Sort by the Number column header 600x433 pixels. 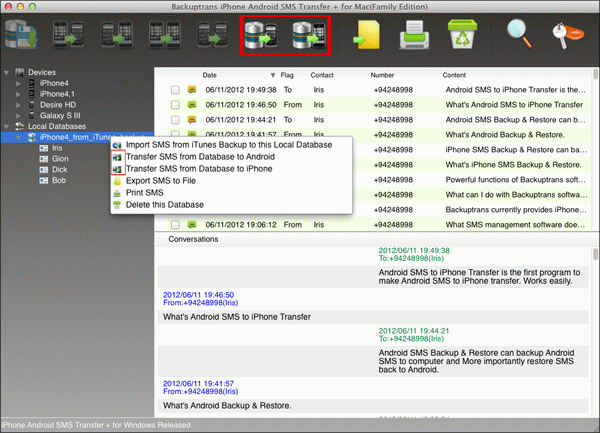click(382, 75)
